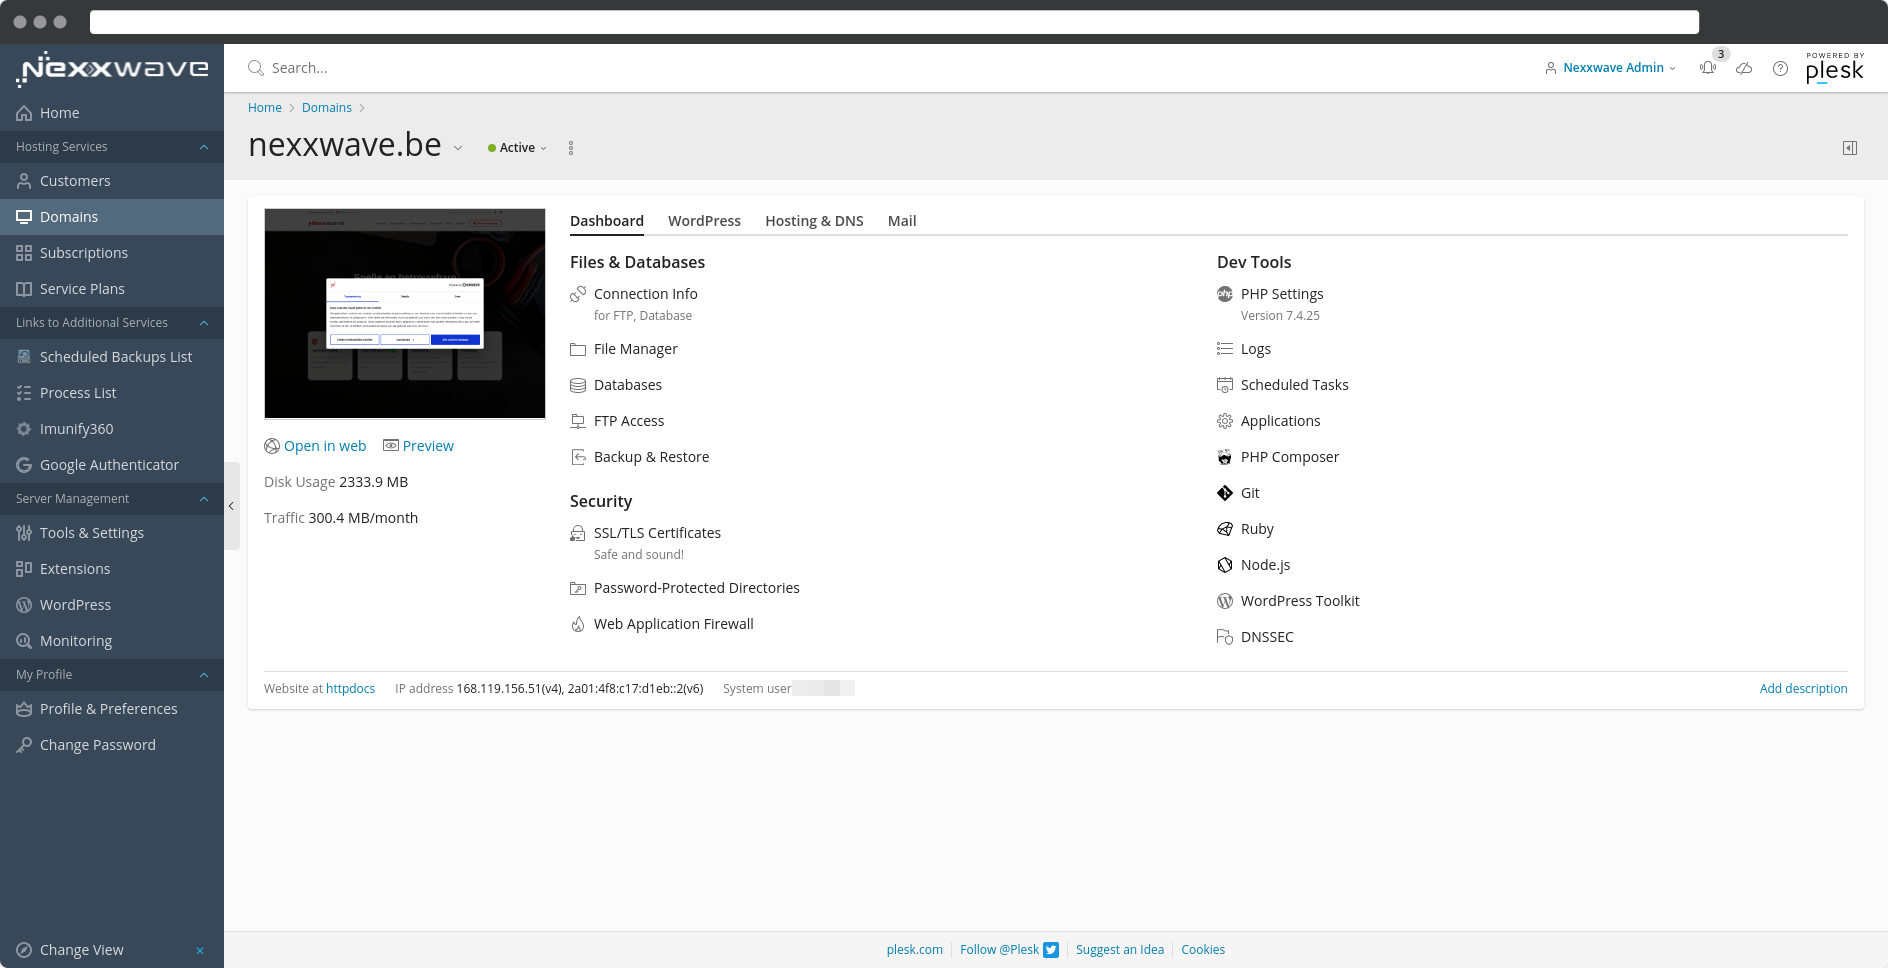Click the WordPress Toolkit icon
The image size is (1888, 968).
1225,601
